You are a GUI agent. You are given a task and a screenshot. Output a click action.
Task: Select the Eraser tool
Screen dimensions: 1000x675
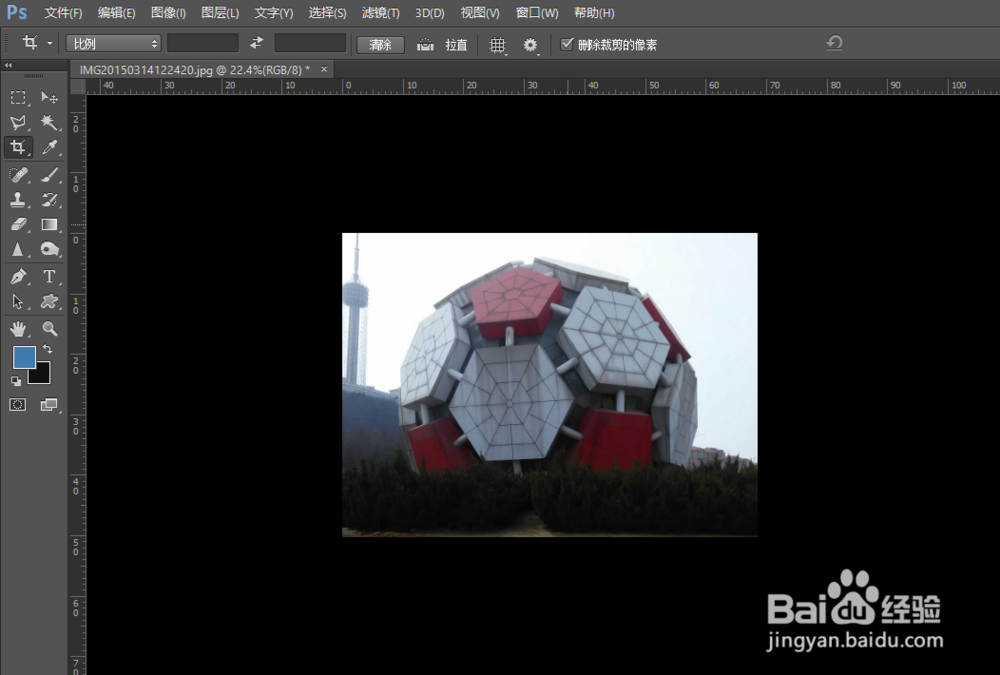tap(18, 225)
